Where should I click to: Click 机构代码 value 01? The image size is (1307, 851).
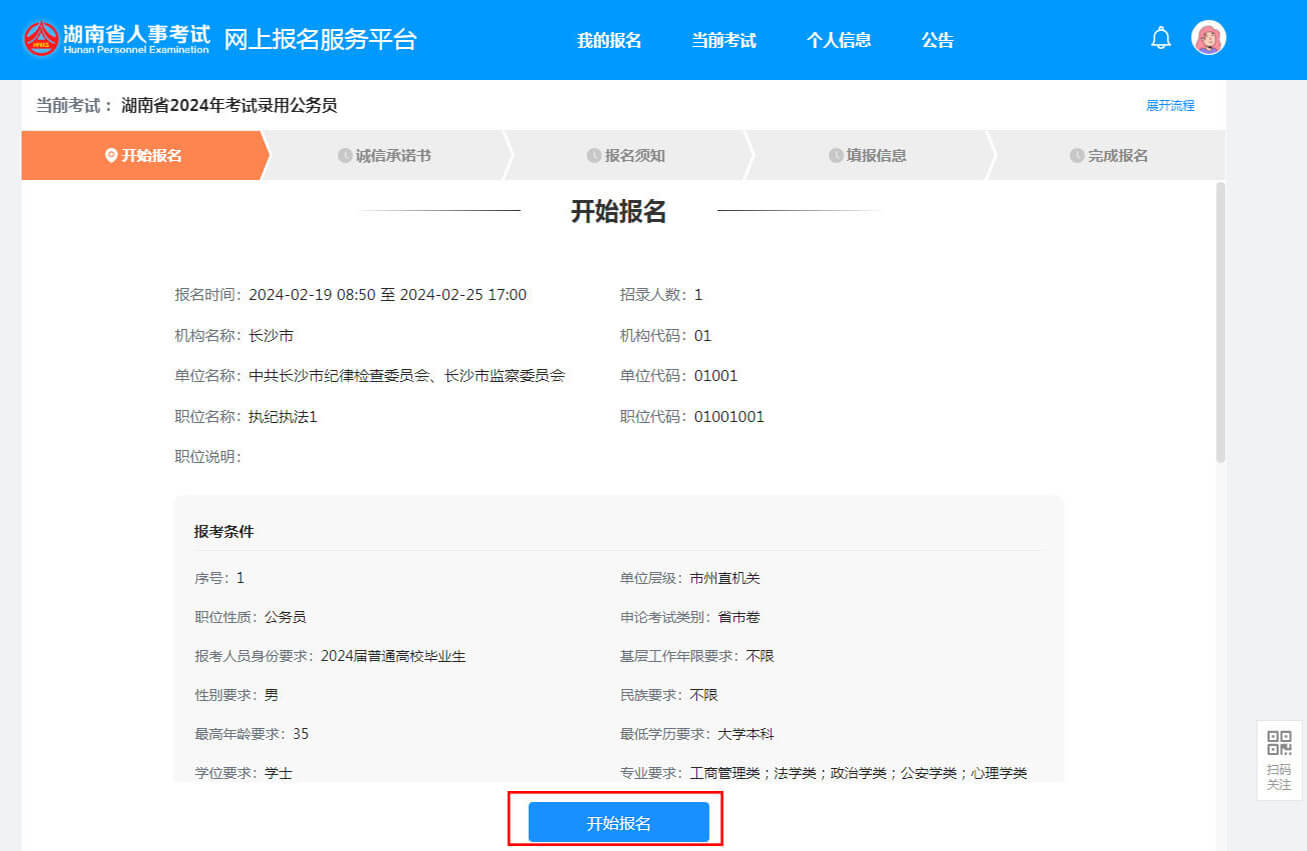click(703, 336)
